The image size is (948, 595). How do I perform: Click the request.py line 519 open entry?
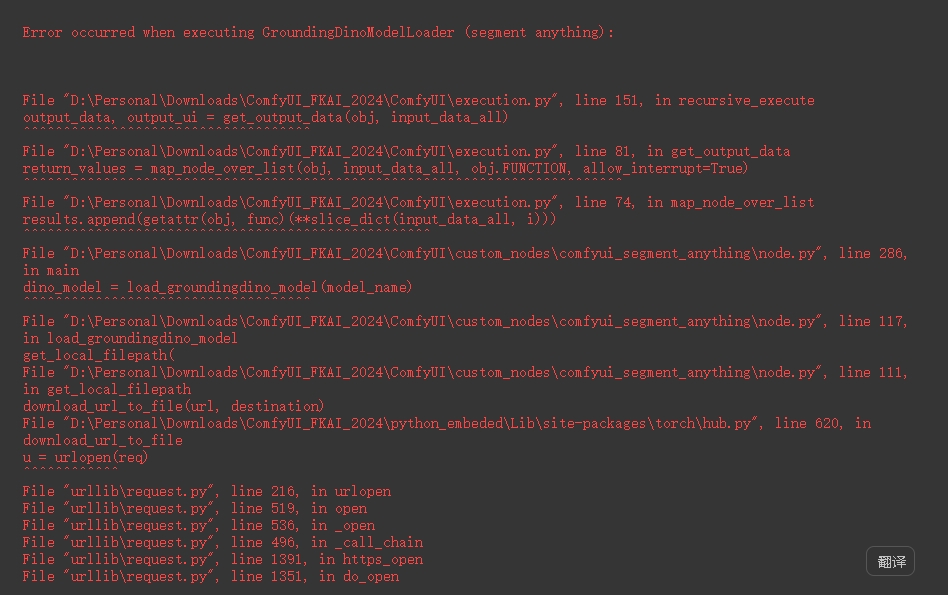(x=194, y=508)
